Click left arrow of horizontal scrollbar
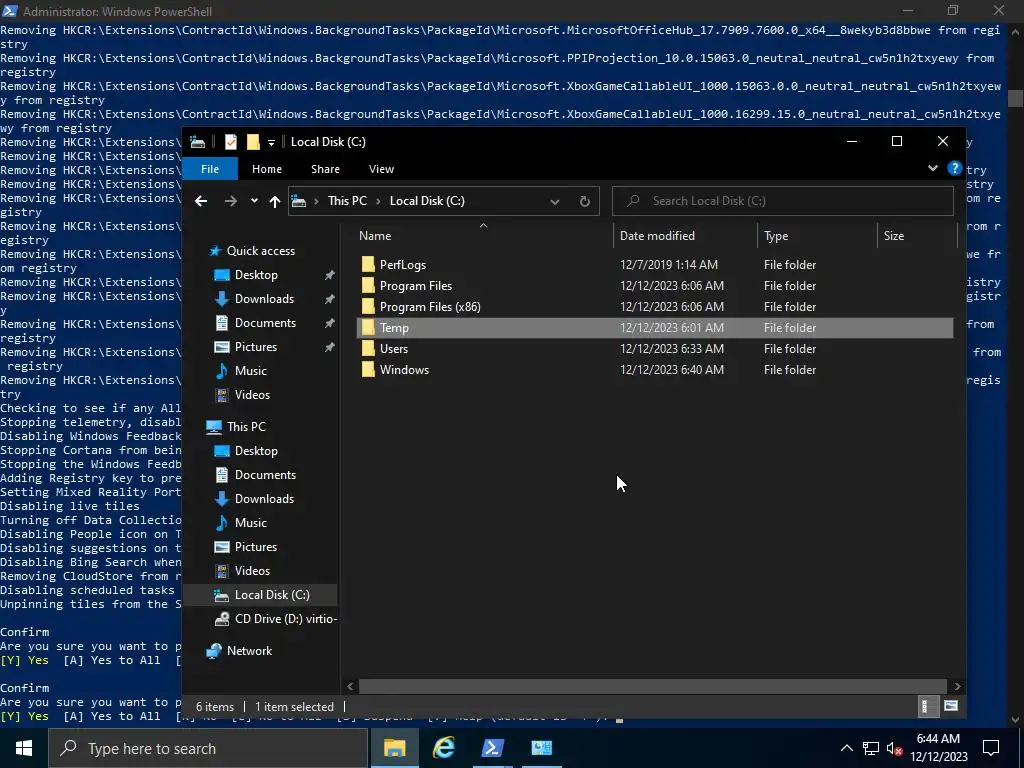 (350, 686)
